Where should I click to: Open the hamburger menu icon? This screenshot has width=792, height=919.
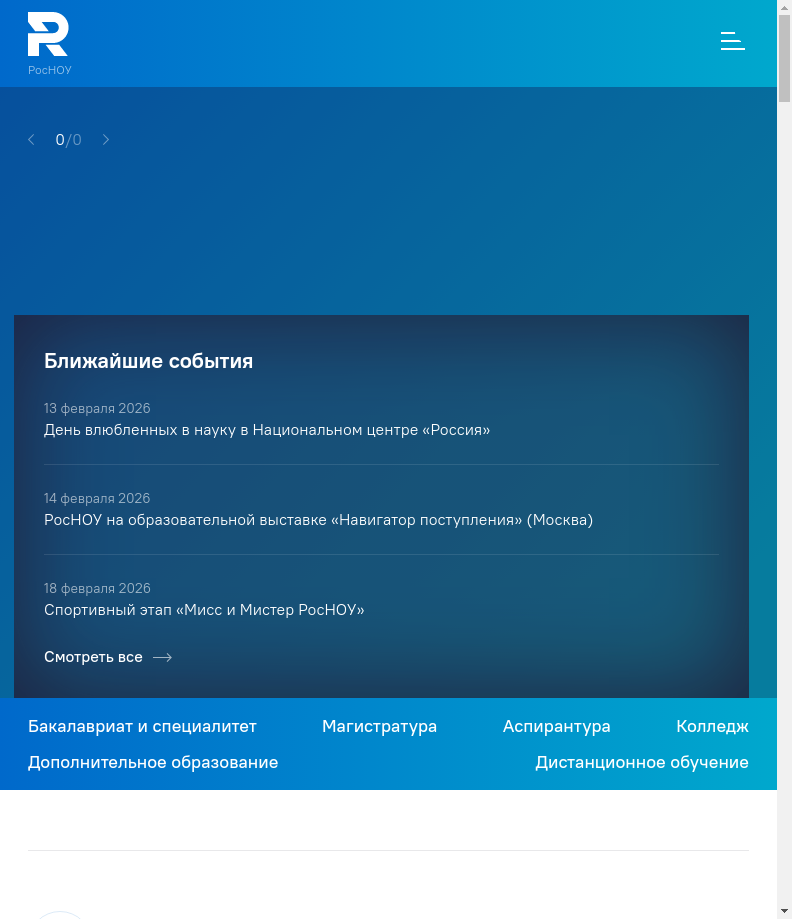[x=732, y=41]
